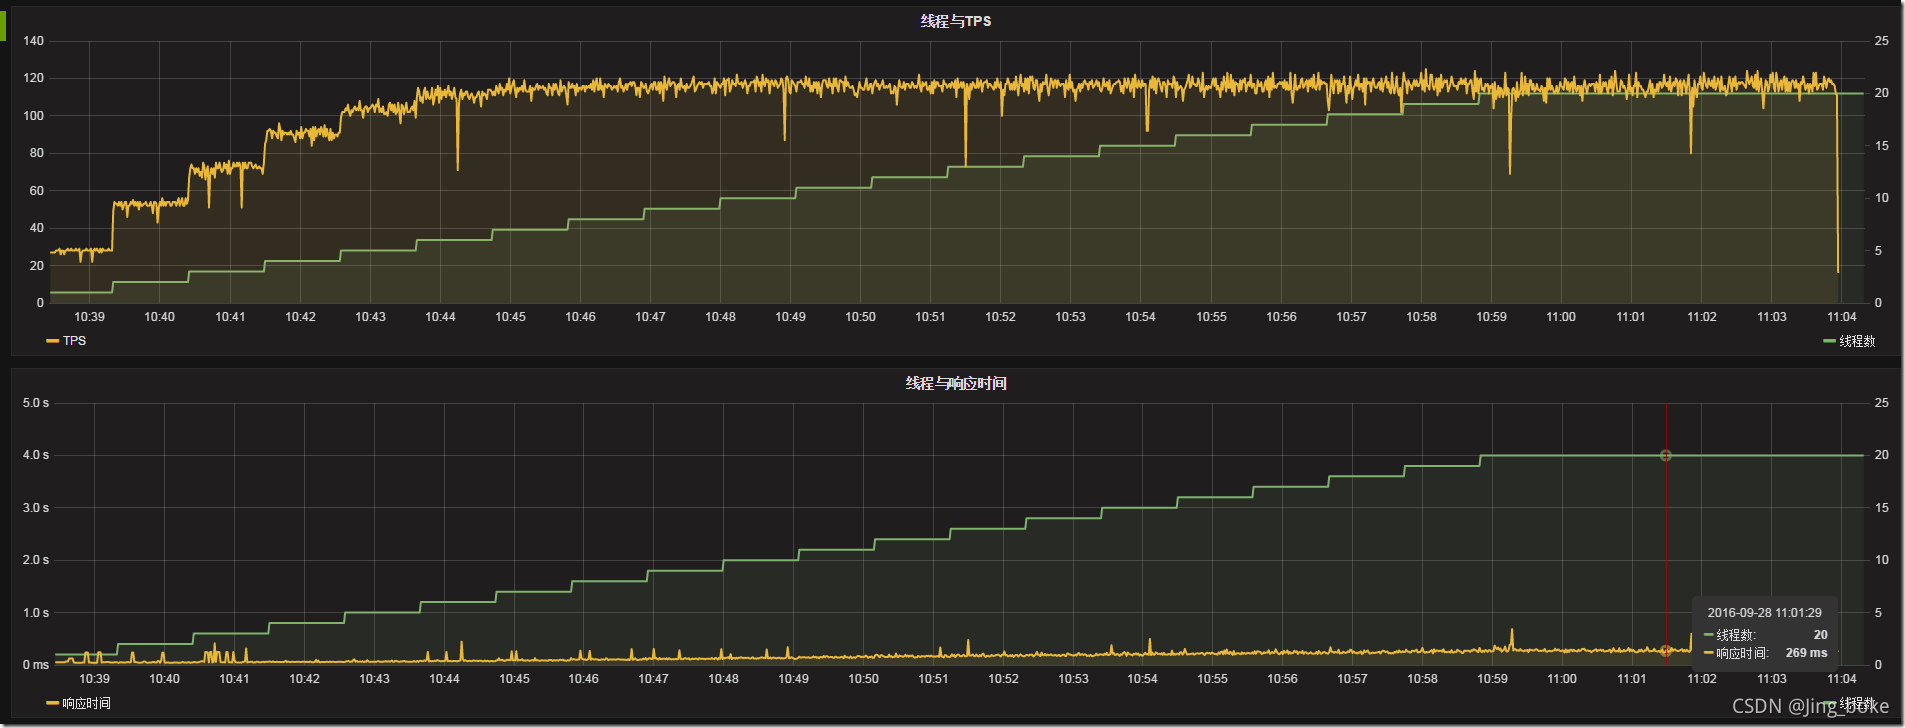This screenshot has height=728, width=1905.
Task: Select 10:50 on the TPS panel time axis
Action: tap(860, 317)
